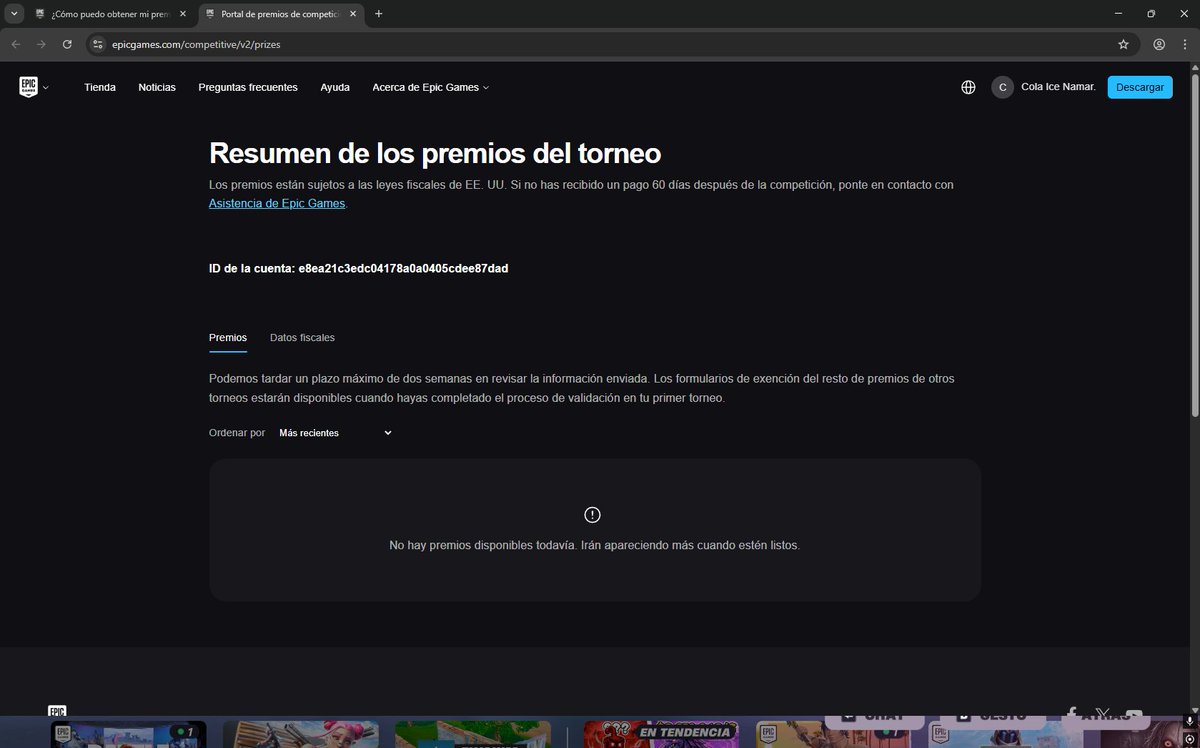The image size is (1200, 748).
Task: Open the language globe selector
Action: [968, 87]
